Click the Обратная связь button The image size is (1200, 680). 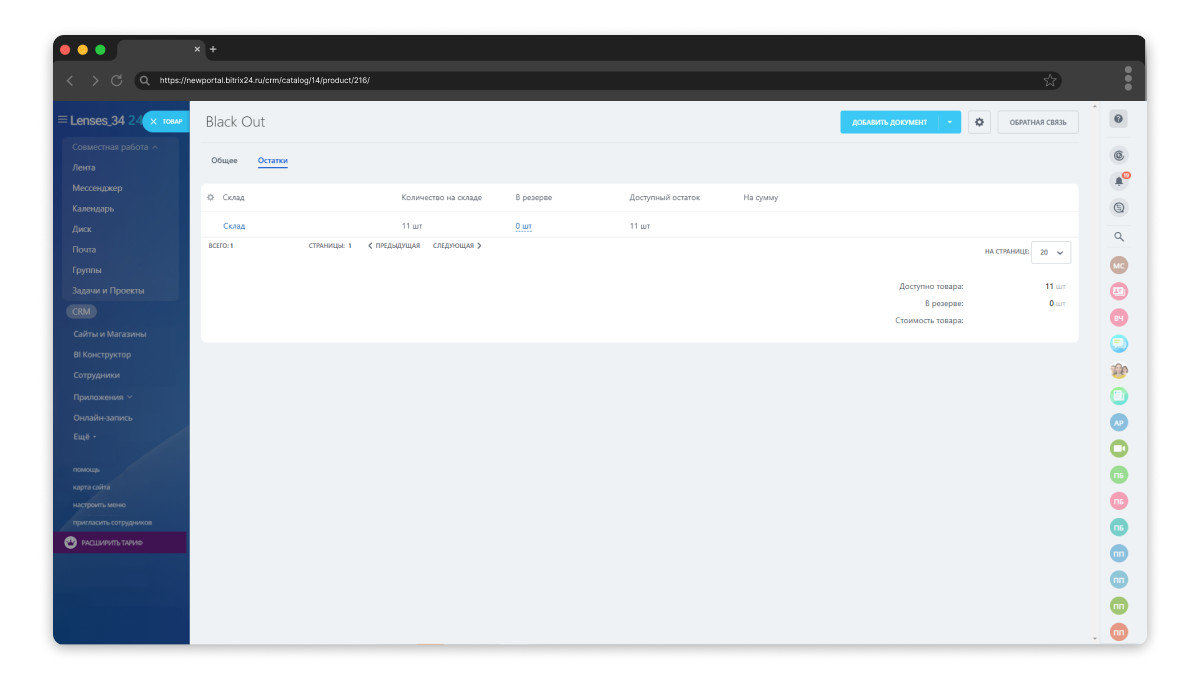(1037, 122)
